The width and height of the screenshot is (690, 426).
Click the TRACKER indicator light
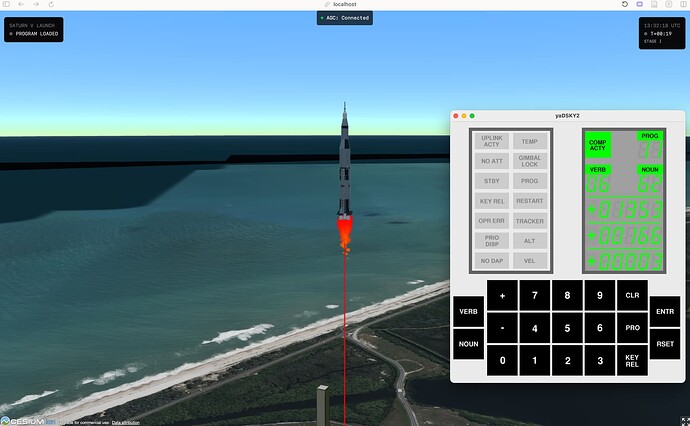point(529,221)
